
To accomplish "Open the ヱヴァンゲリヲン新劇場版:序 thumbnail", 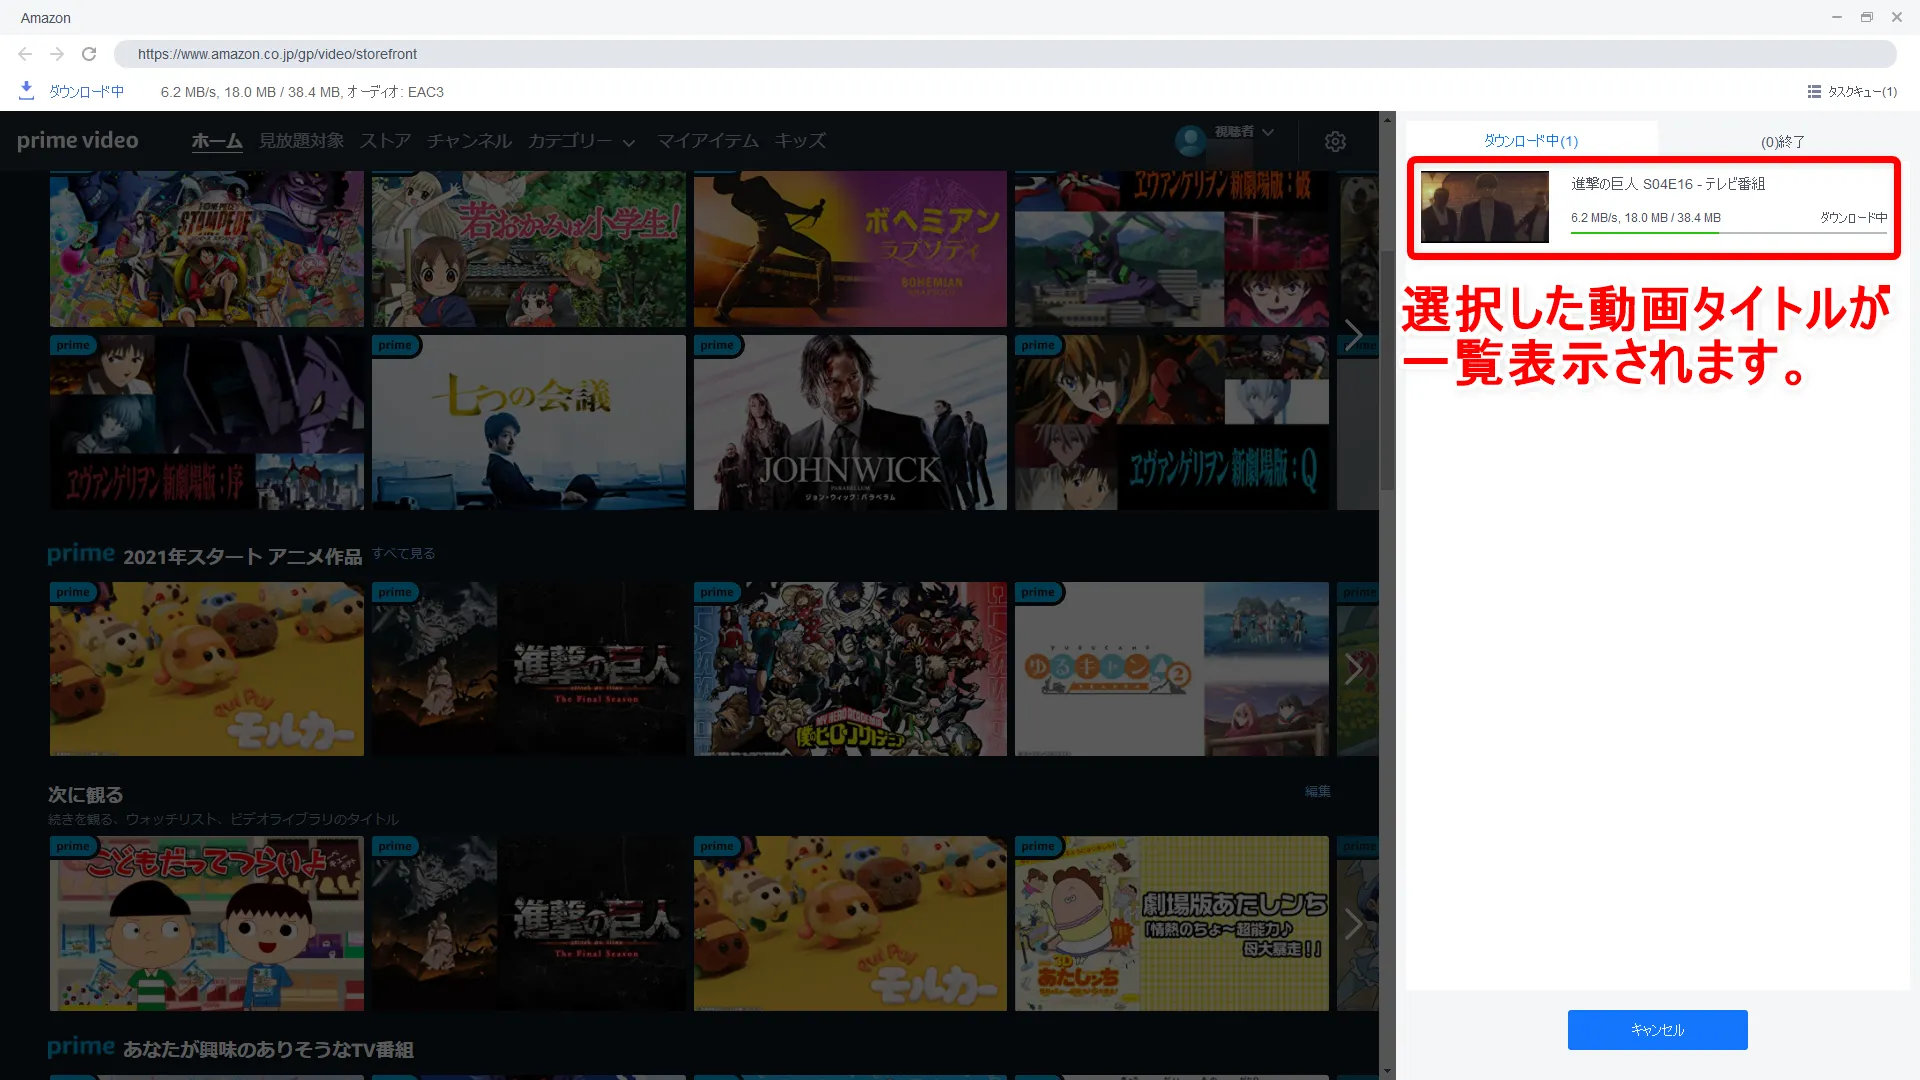I will 207,423.
